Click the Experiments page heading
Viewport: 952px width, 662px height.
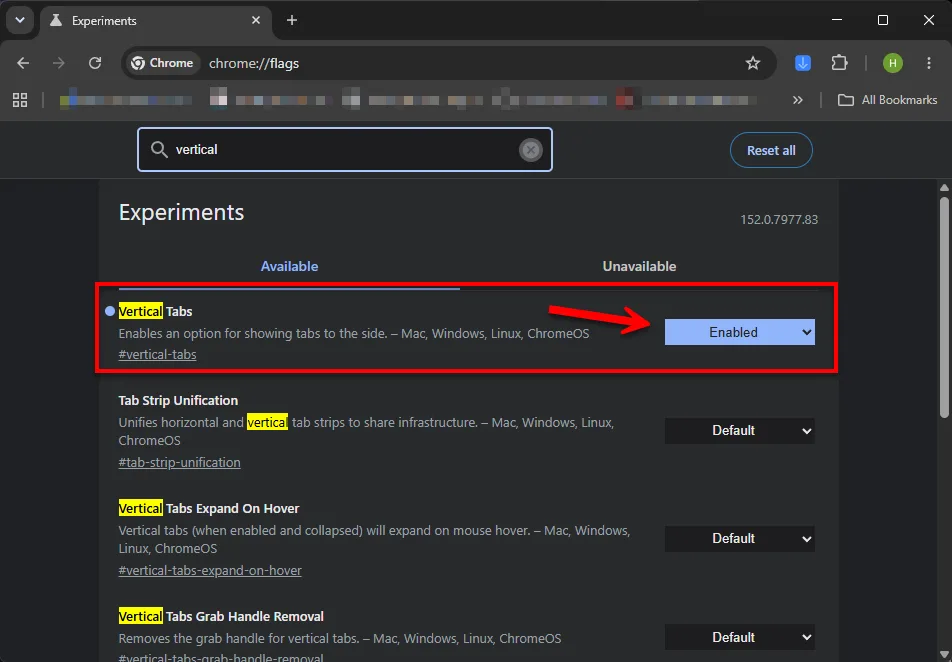point(182,213)
